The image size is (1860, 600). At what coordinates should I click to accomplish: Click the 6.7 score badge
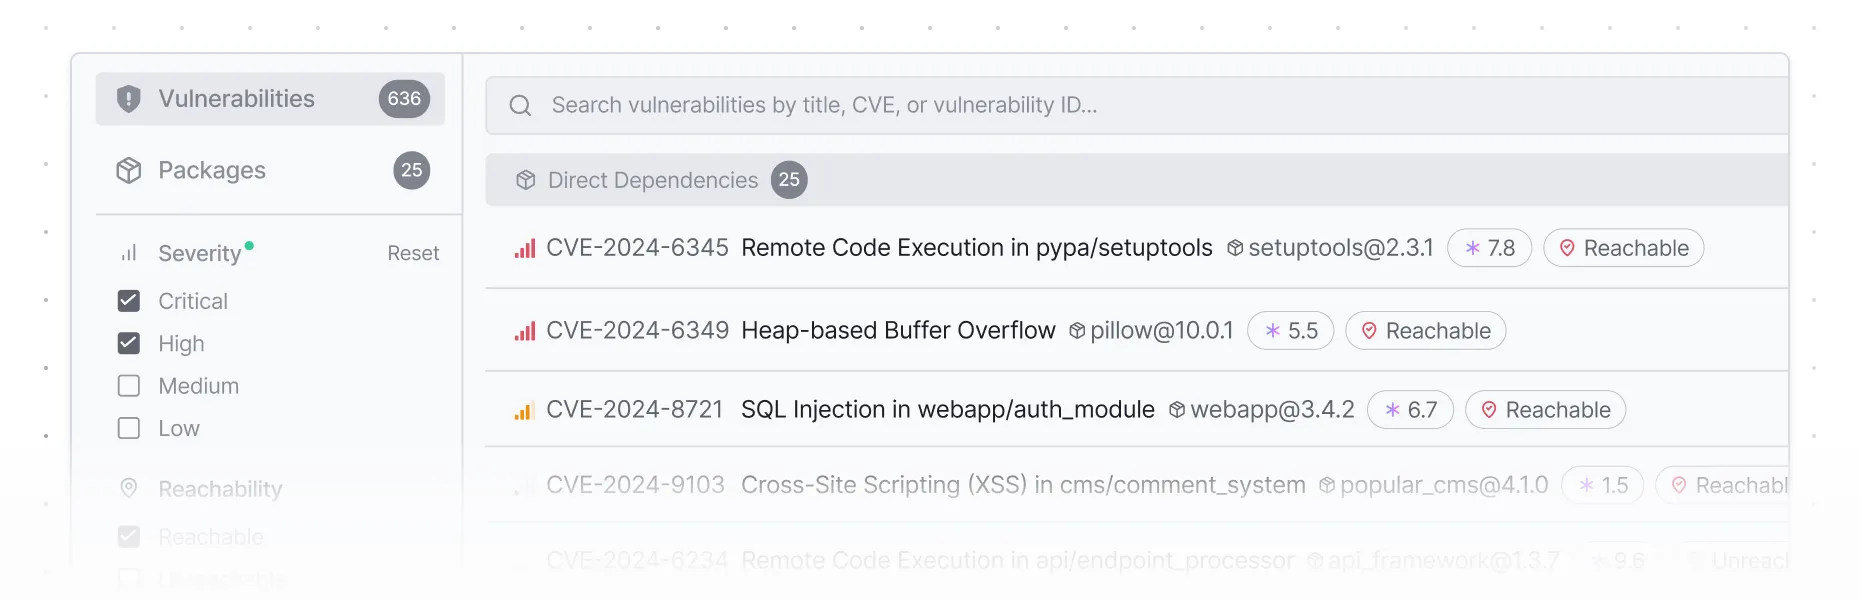pos(1410,410)
